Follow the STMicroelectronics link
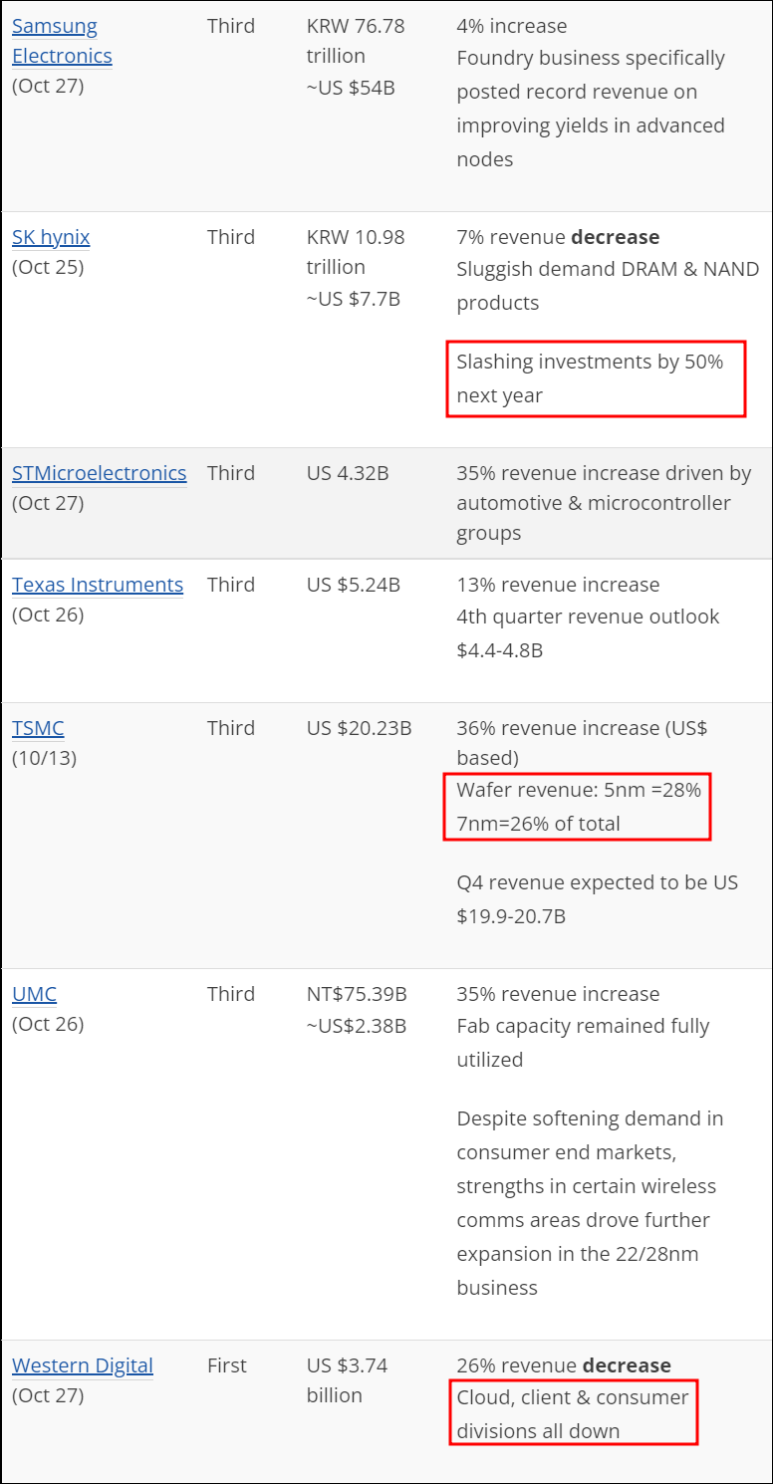Screen dimensions: 773x1484 coord(99,473)
